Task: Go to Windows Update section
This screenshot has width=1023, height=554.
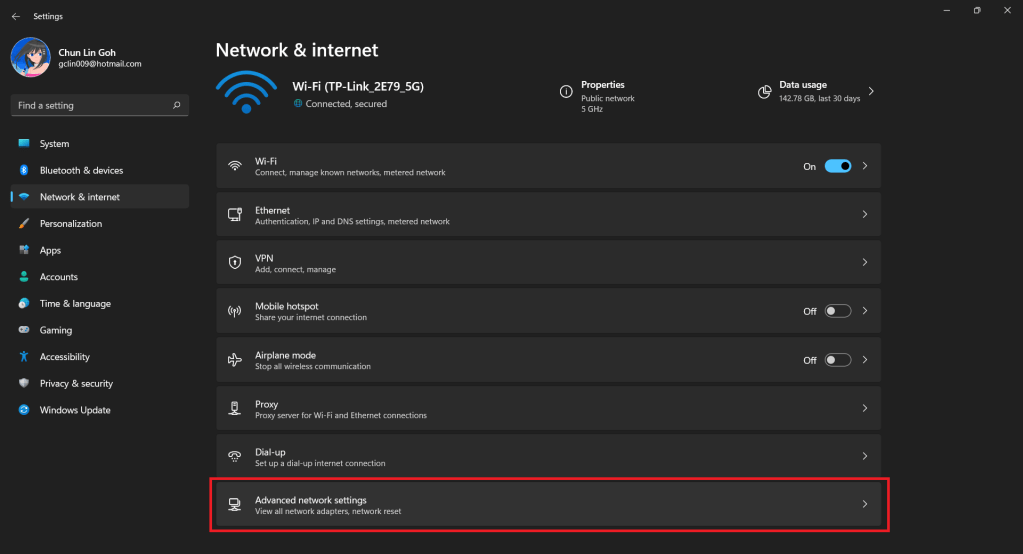Action: (75, 410)
